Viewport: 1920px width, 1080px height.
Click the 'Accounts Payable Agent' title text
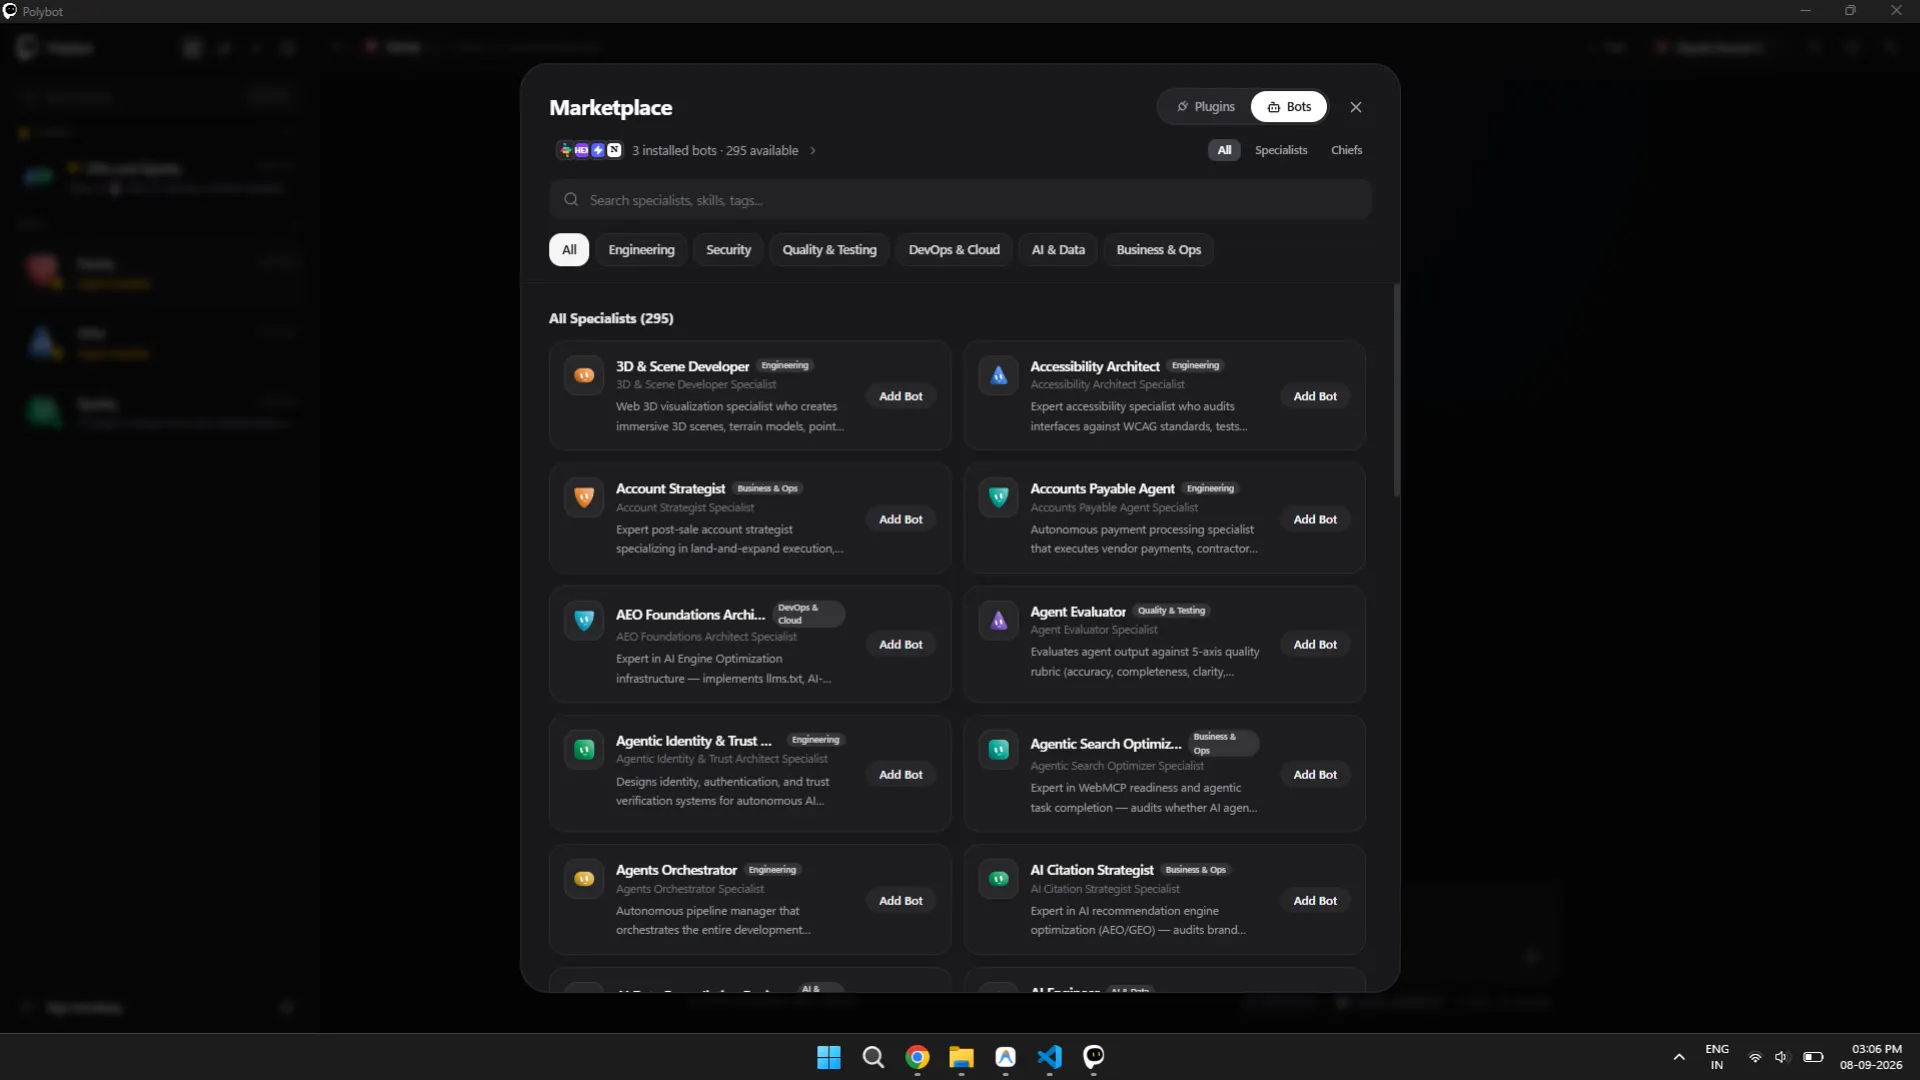coord(1102,489)
